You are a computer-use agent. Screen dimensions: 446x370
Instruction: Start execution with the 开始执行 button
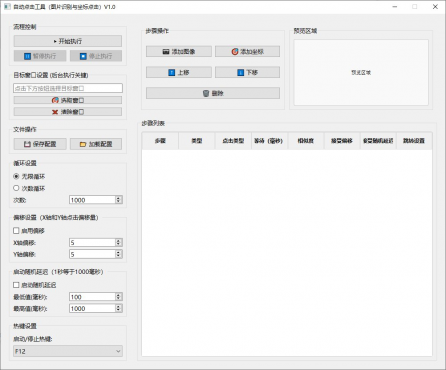[68, 41]
